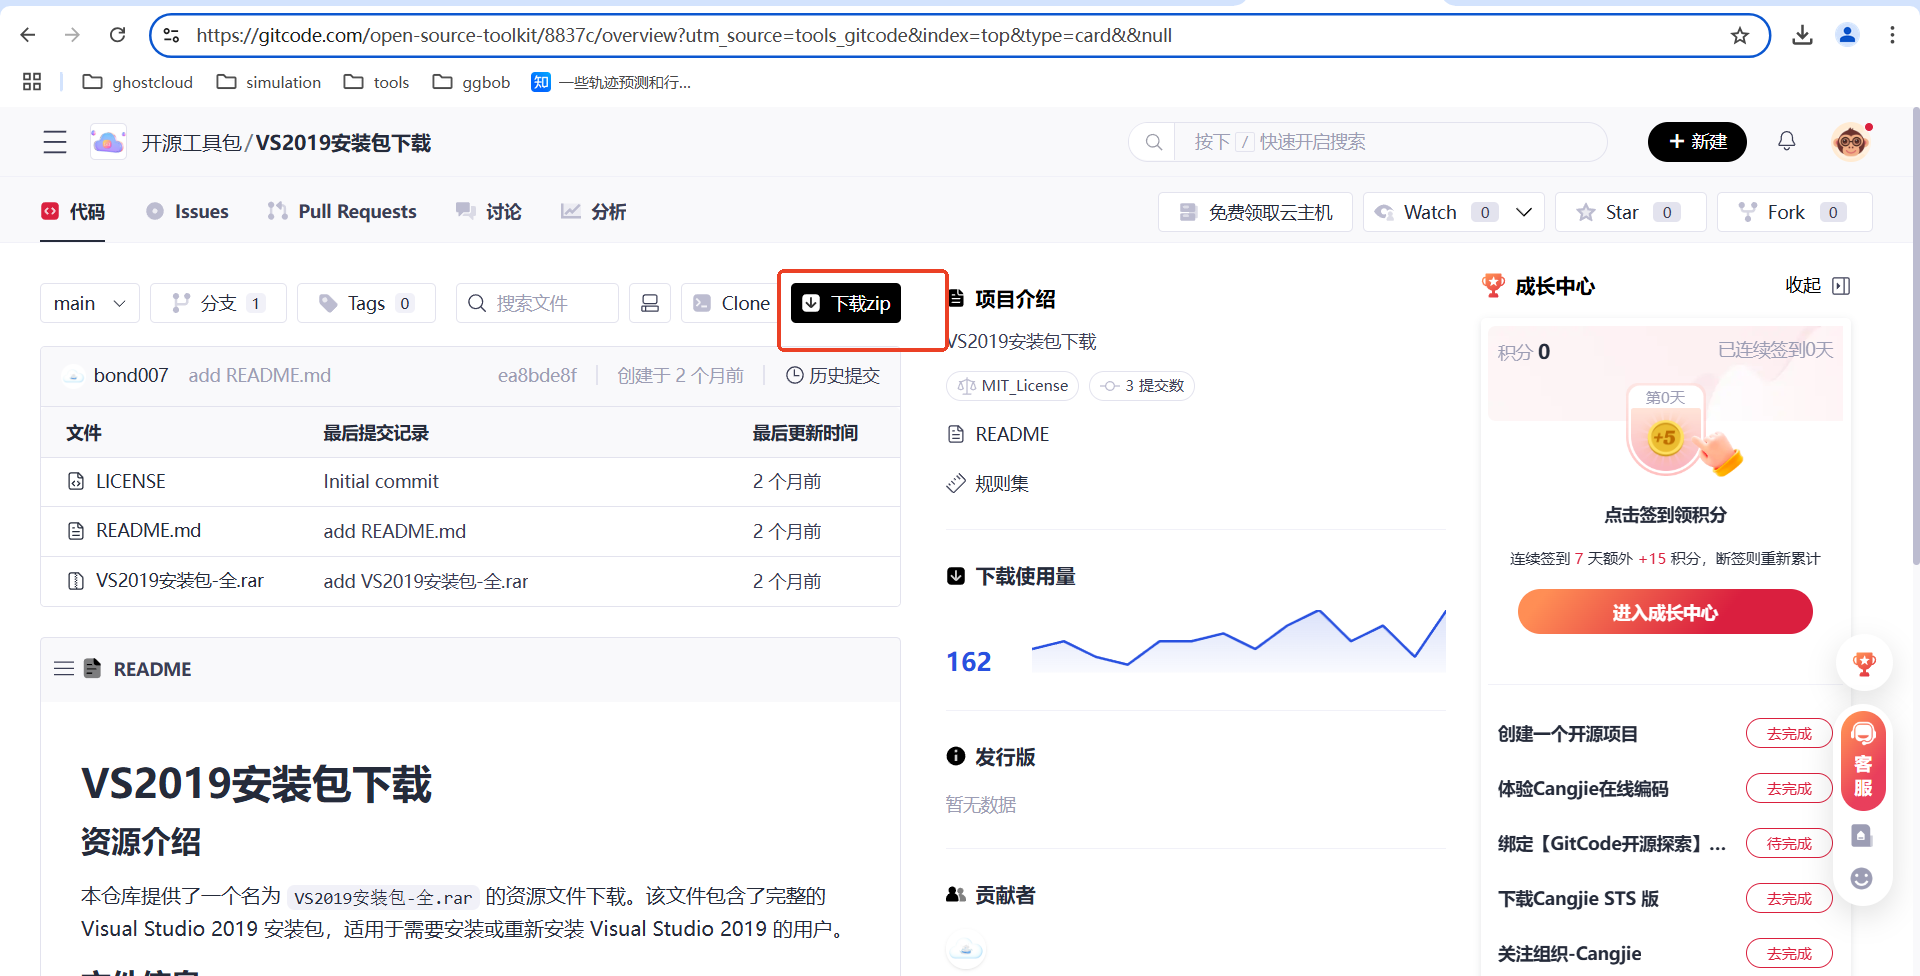Click the MIT_License badge icon
This screenshot has width=1920, height=976.
(x=966, y=386)
